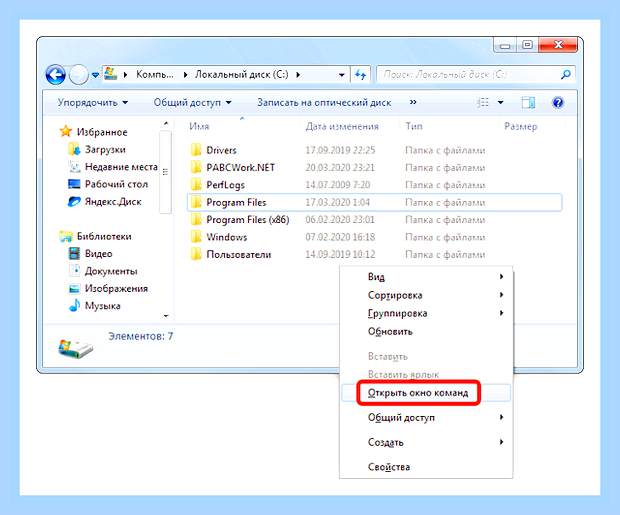Select the PerfLogs folder icon
The width and height of the screenshot is (620, 515).
[196, 185]
